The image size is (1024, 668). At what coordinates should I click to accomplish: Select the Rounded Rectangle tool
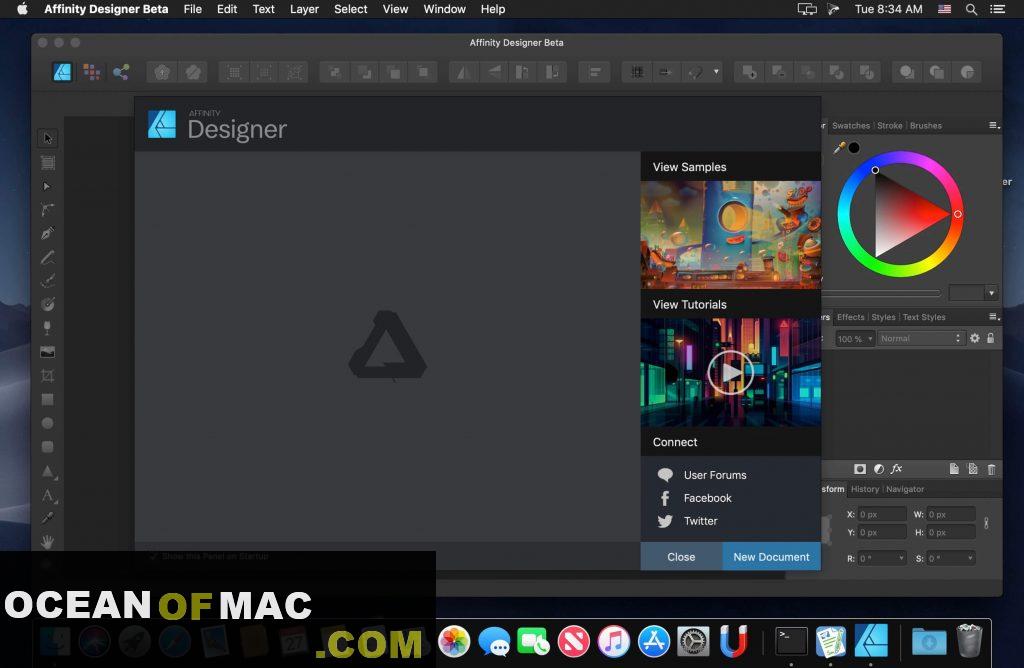pos(48,447)
